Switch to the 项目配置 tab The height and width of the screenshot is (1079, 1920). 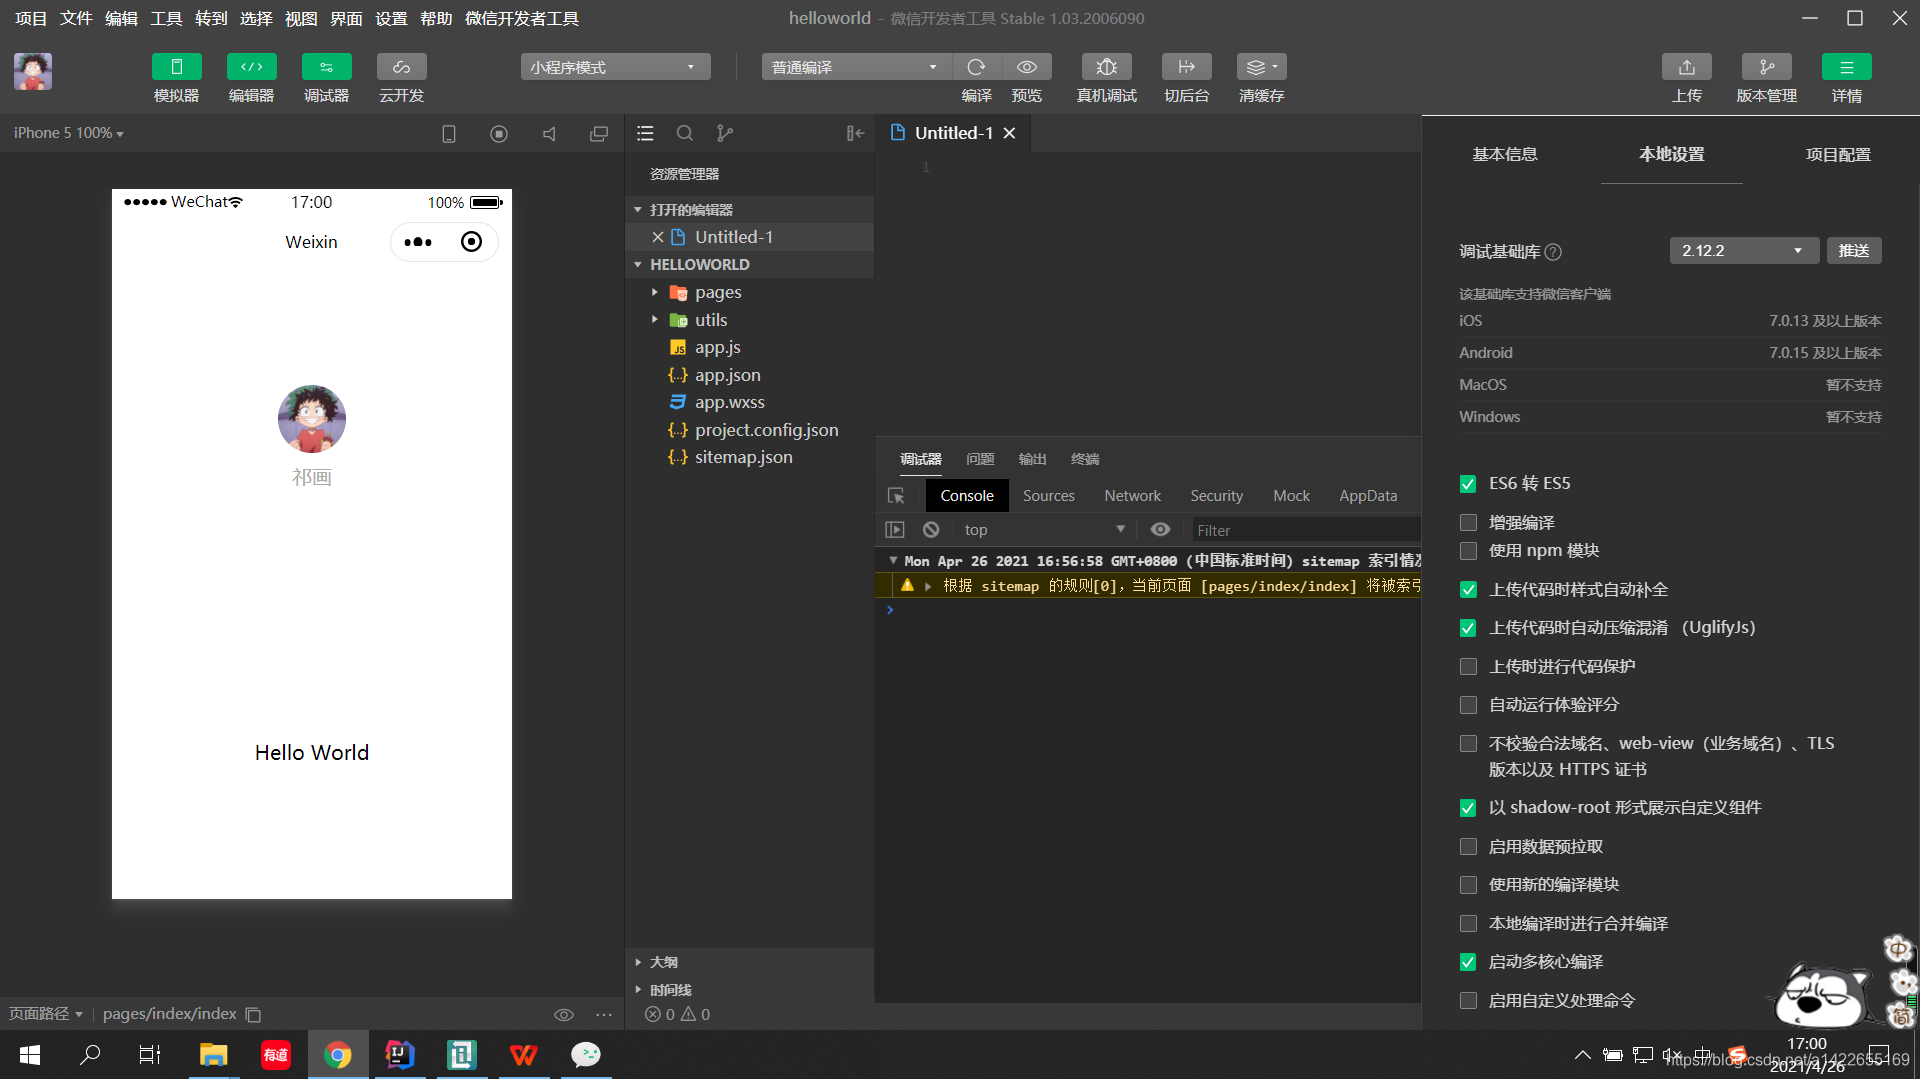[x=1837, y=154]
